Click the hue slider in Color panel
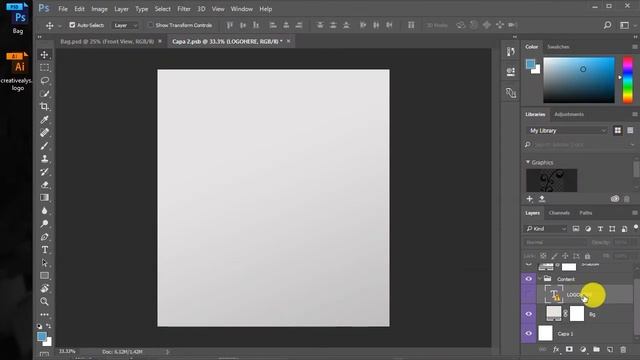 tap(627, 80)
